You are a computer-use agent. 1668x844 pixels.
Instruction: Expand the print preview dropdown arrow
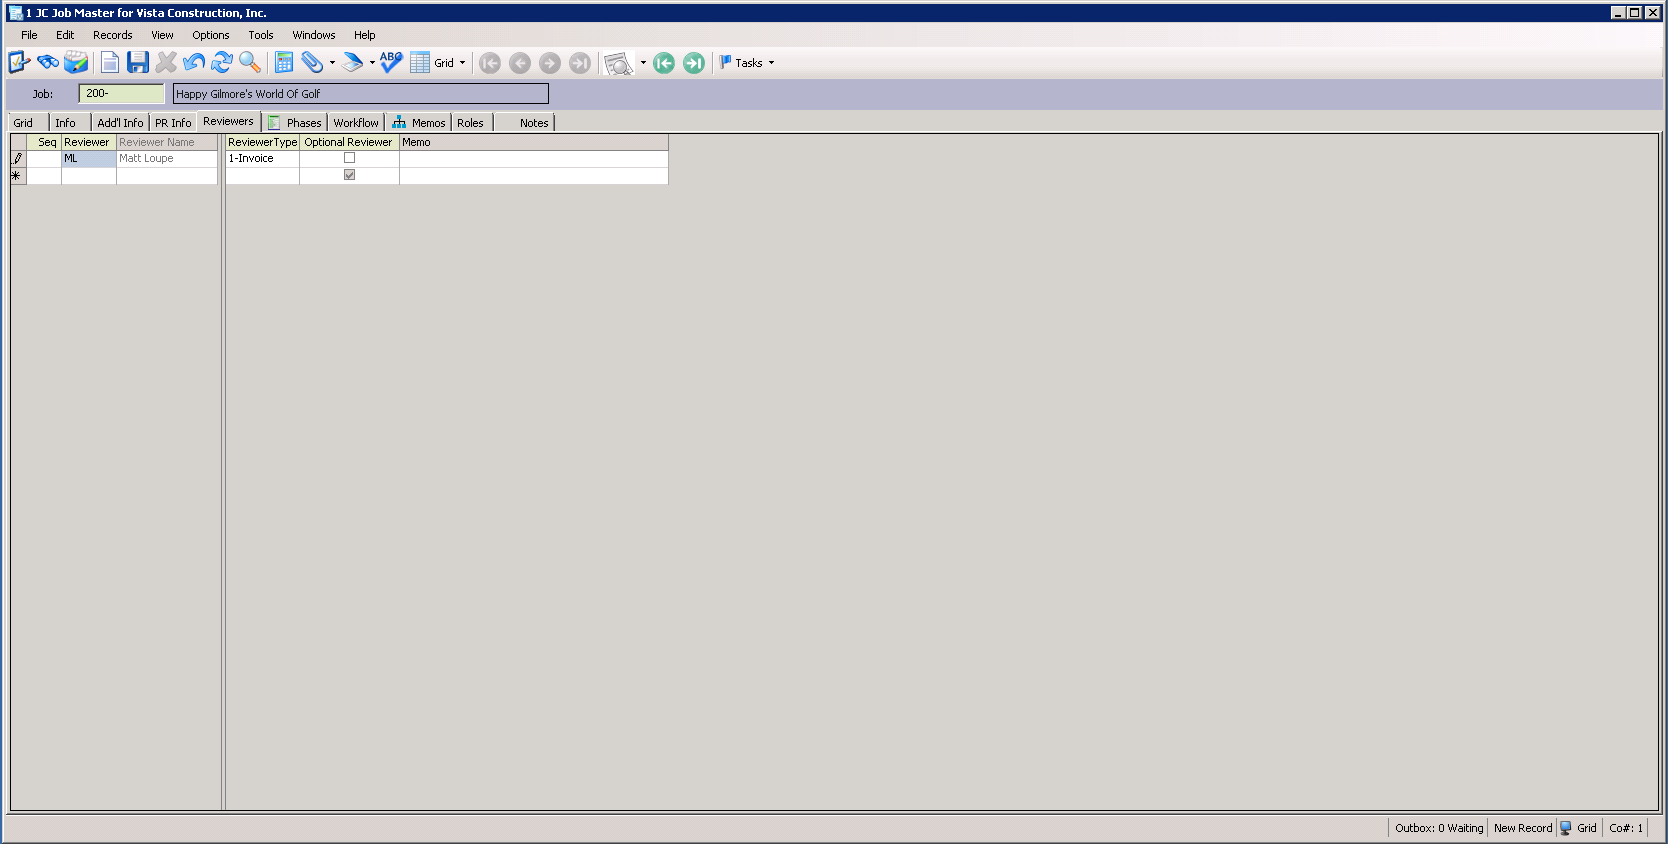coord(643,63)
